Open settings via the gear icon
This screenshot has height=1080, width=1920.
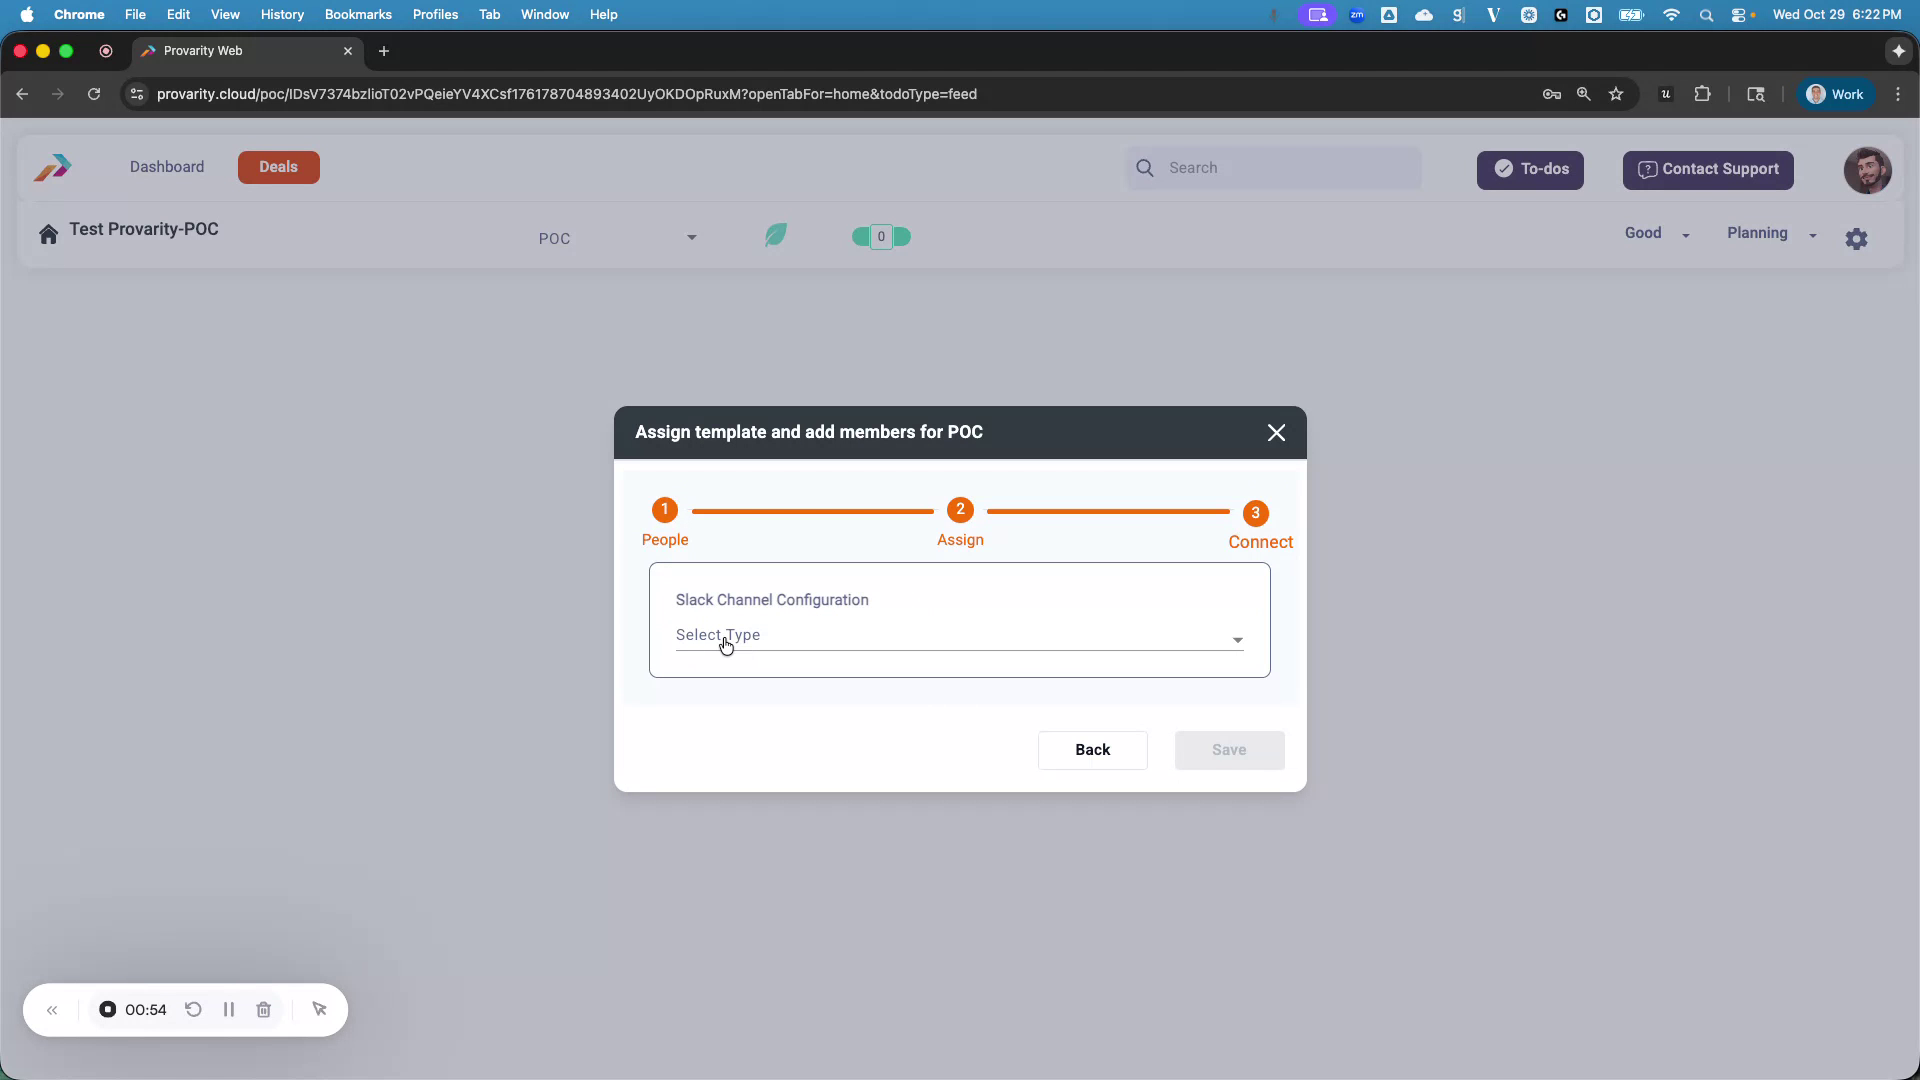(1857, 238)
